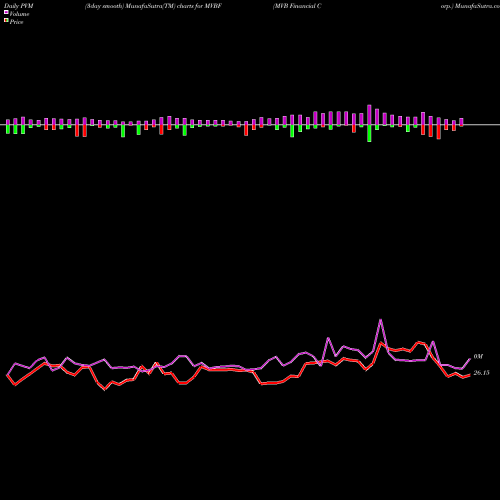Screen dimensions: 500x500
Task: Click the 'orp.) MunafaSutra.com' header text
Action: 470,6
